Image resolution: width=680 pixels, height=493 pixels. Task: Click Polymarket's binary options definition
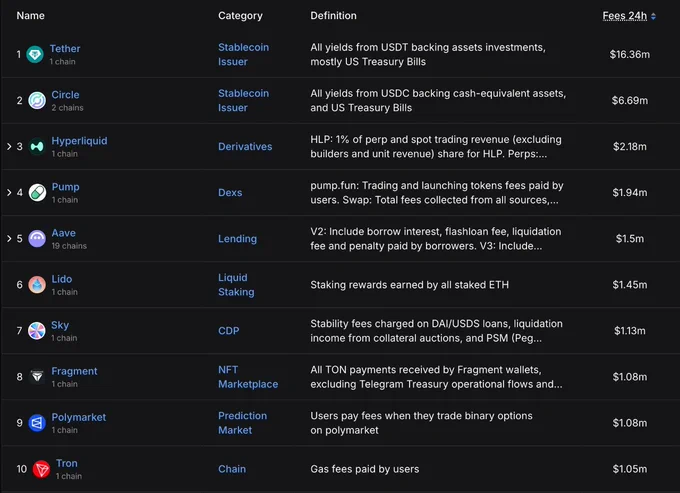click(422, 423)
